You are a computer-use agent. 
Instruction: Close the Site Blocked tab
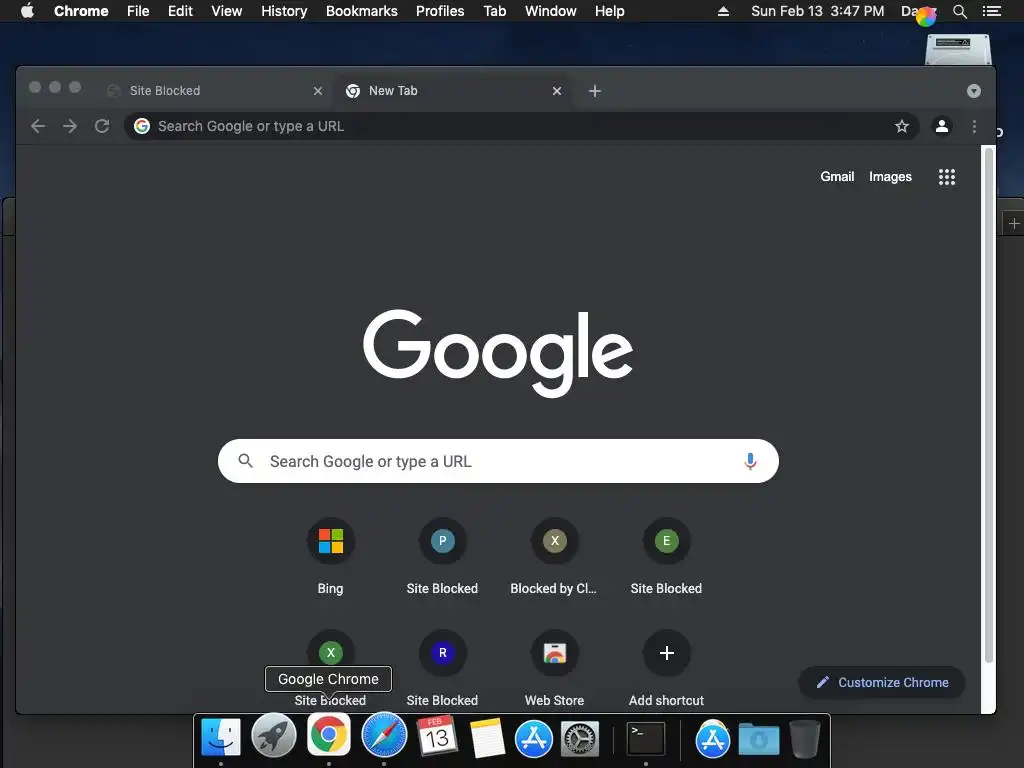point(318,91)
